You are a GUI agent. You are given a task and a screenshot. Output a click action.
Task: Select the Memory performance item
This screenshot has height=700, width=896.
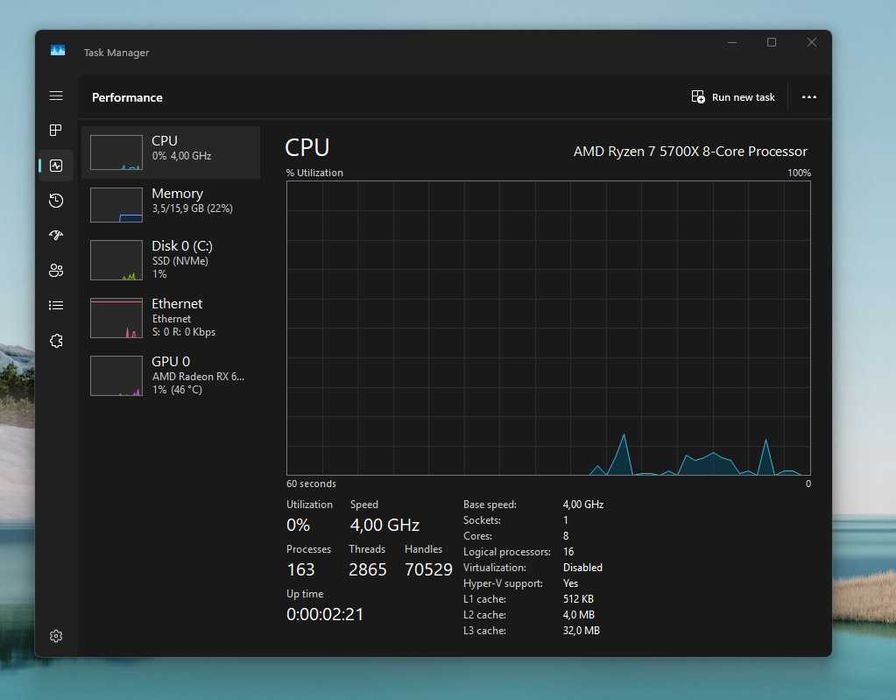(170, 204)
